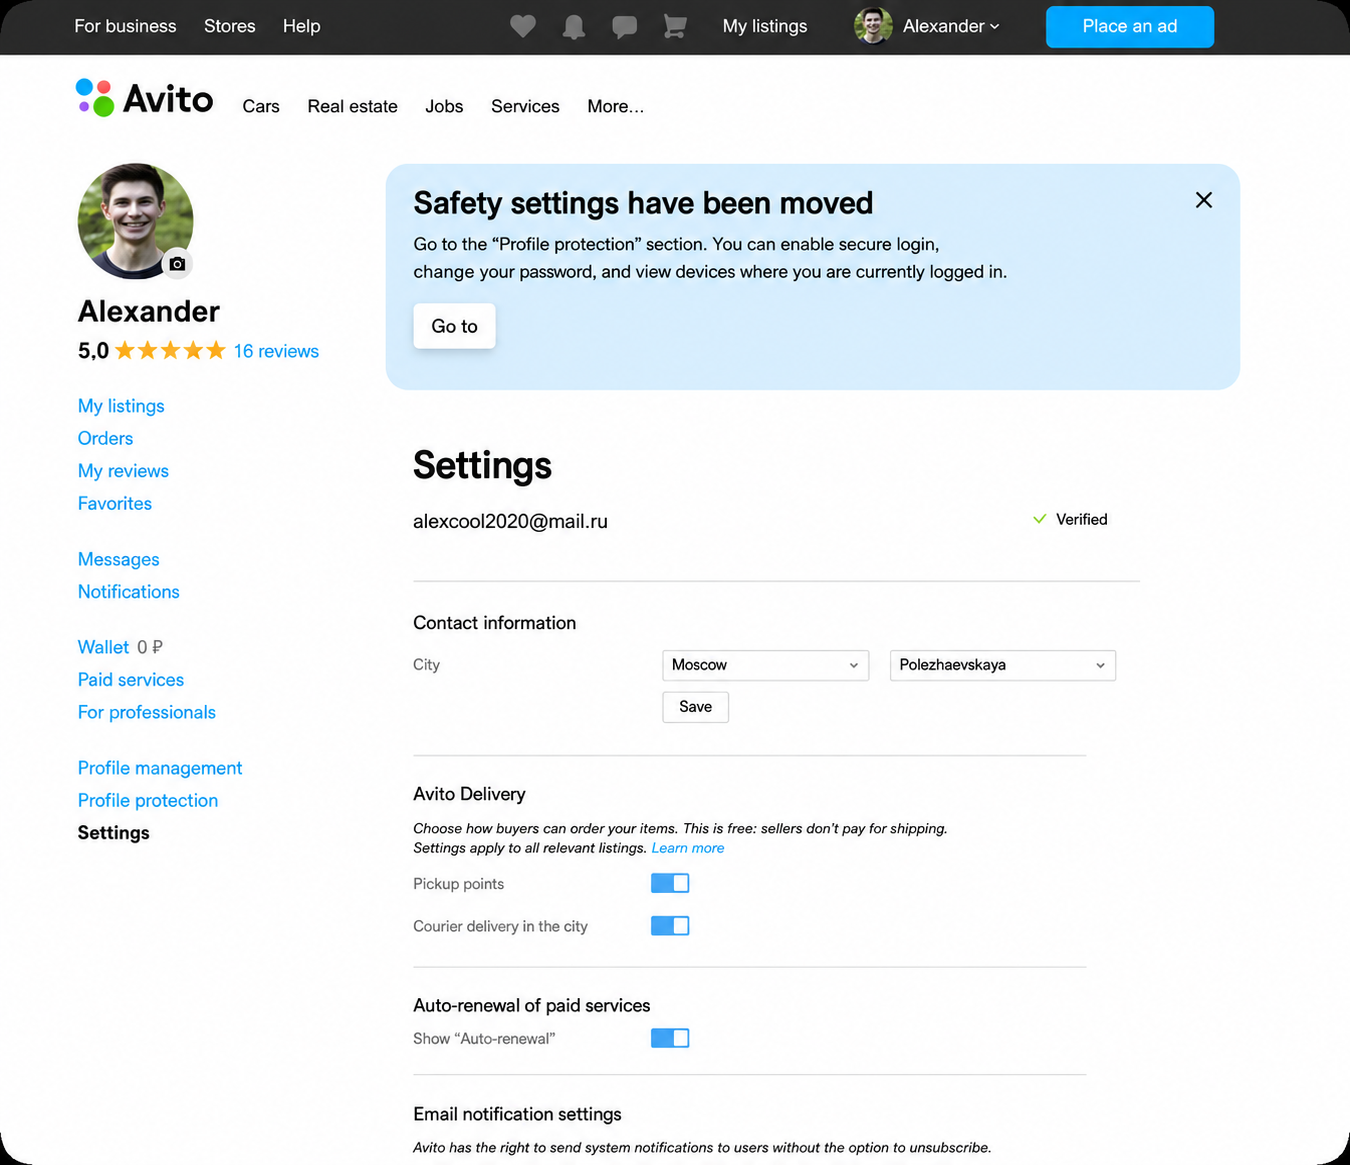Click the Email notification settings heading
The width and height of the screenshot is (1350, 1165).
517,1114
